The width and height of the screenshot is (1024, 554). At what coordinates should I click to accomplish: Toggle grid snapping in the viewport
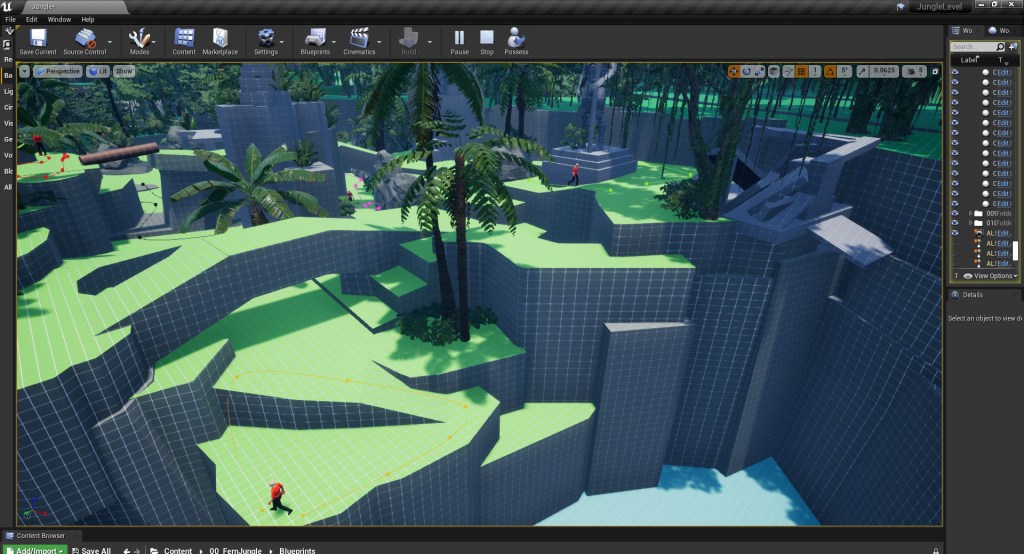click(x=801, y=71)
